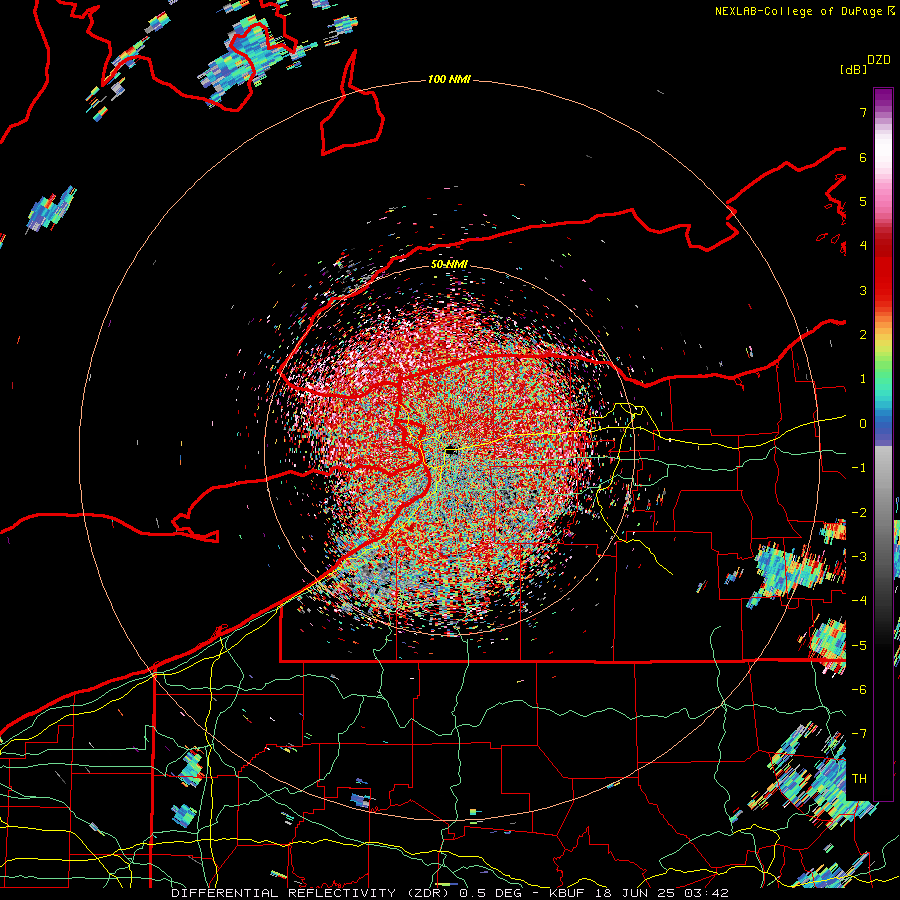Click the "4" color scale tick label
This screenshot has height=900, width=900.
[863, 246]
